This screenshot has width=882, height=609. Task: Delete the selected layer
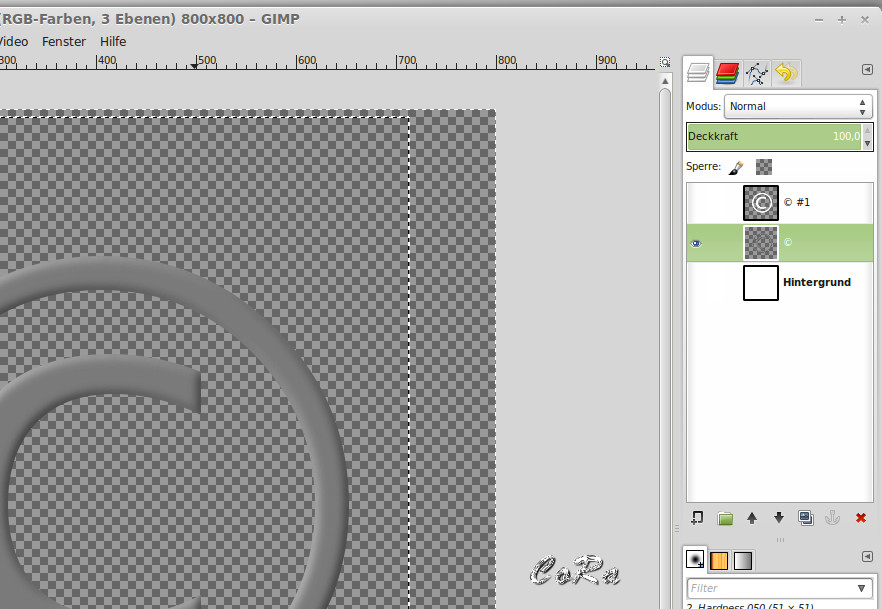pos(860,518)
